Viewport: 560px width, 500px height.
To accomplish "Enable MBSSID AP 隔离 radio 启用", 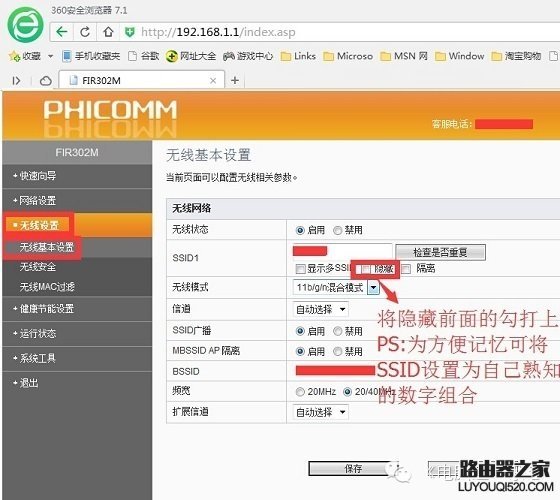I will point(300,352).
